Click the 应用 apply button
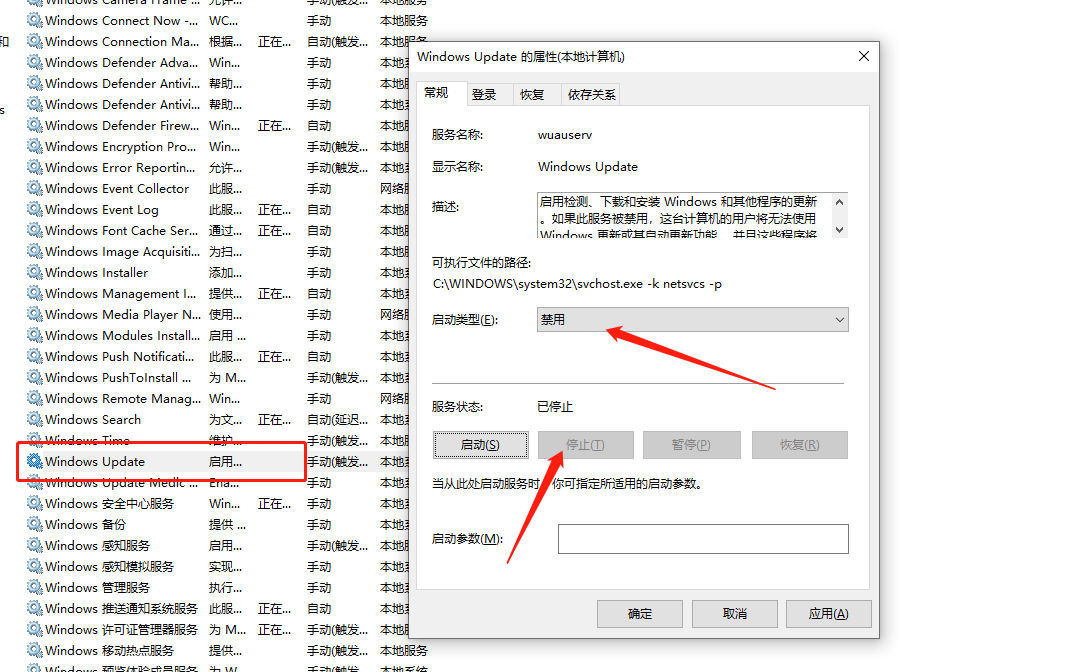Viewport: 1081px width, 672px height. click(828, 613)
